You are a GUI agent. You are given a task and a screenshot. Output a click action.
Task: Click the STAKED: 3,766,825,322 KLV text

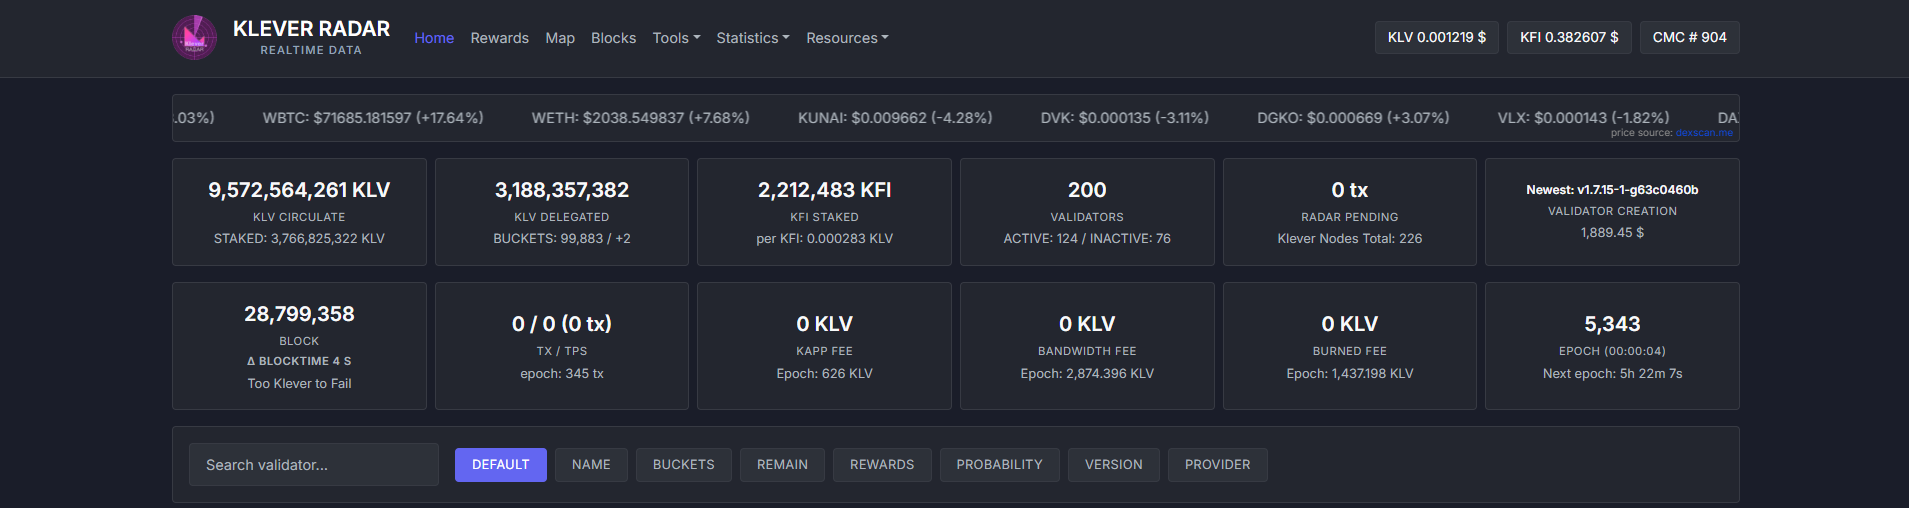click(x=299, y=238)
